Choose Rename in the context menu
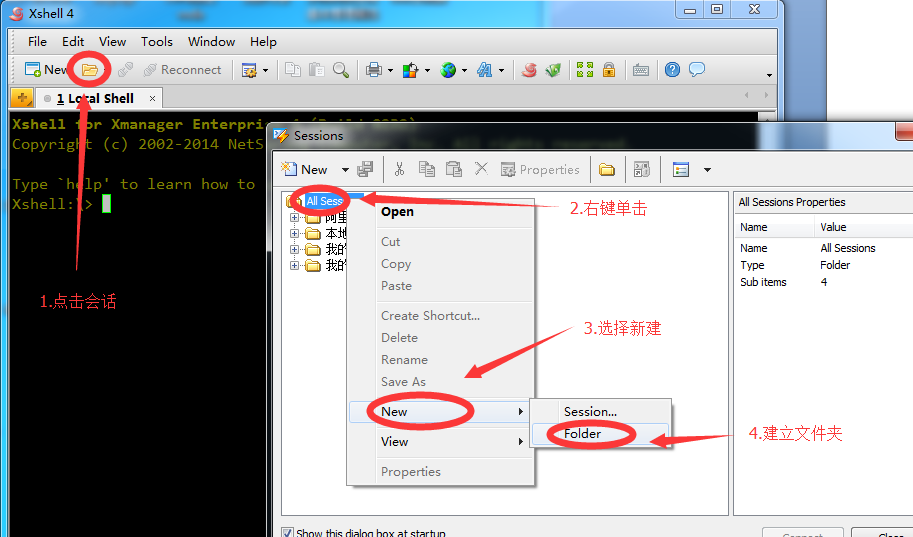913x537 pixels. coord(440,360)
